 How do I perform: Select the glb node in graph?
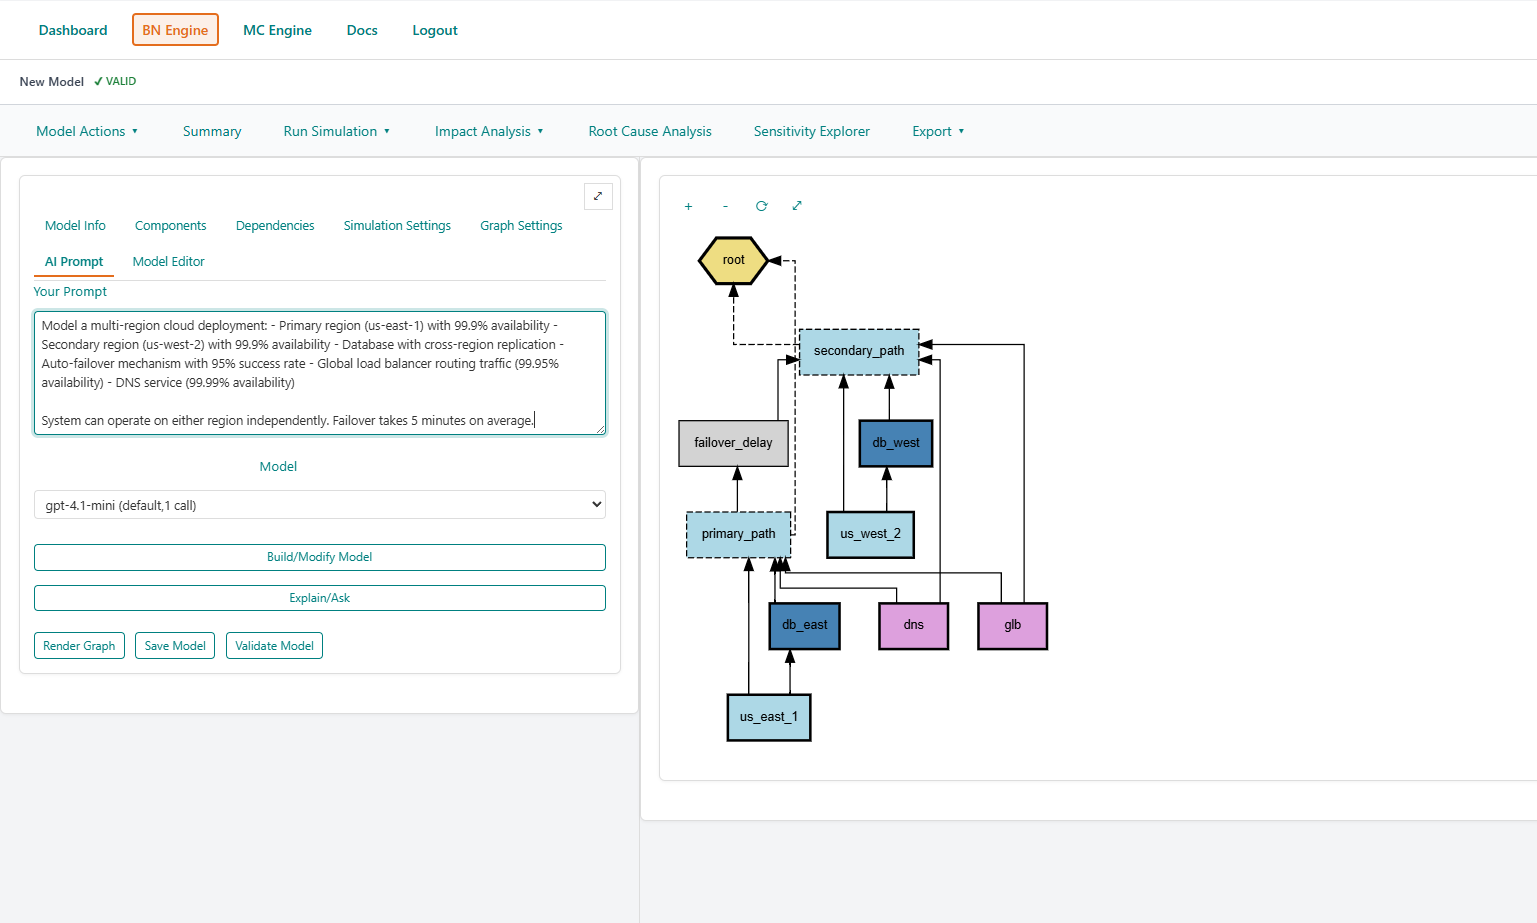[x=1012, y=626]
